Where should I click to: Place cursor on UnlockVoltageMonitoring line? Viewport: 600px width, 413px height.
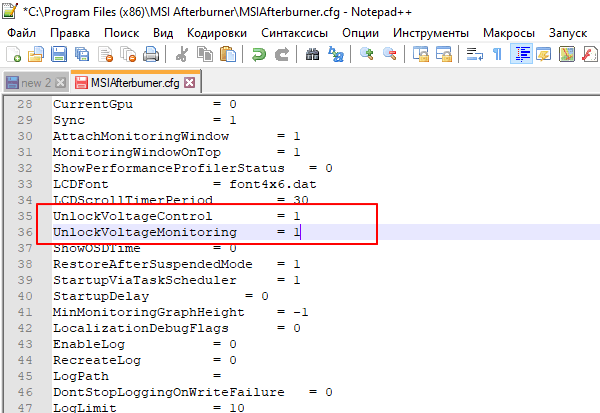tap(176, 232)
